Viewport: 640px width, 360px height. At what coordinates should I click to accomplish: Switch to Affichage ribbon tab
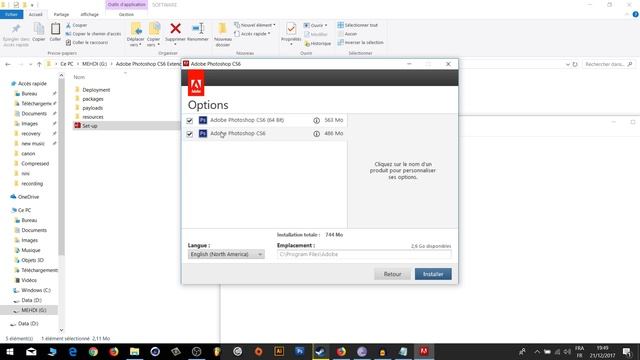coord(89,14)
